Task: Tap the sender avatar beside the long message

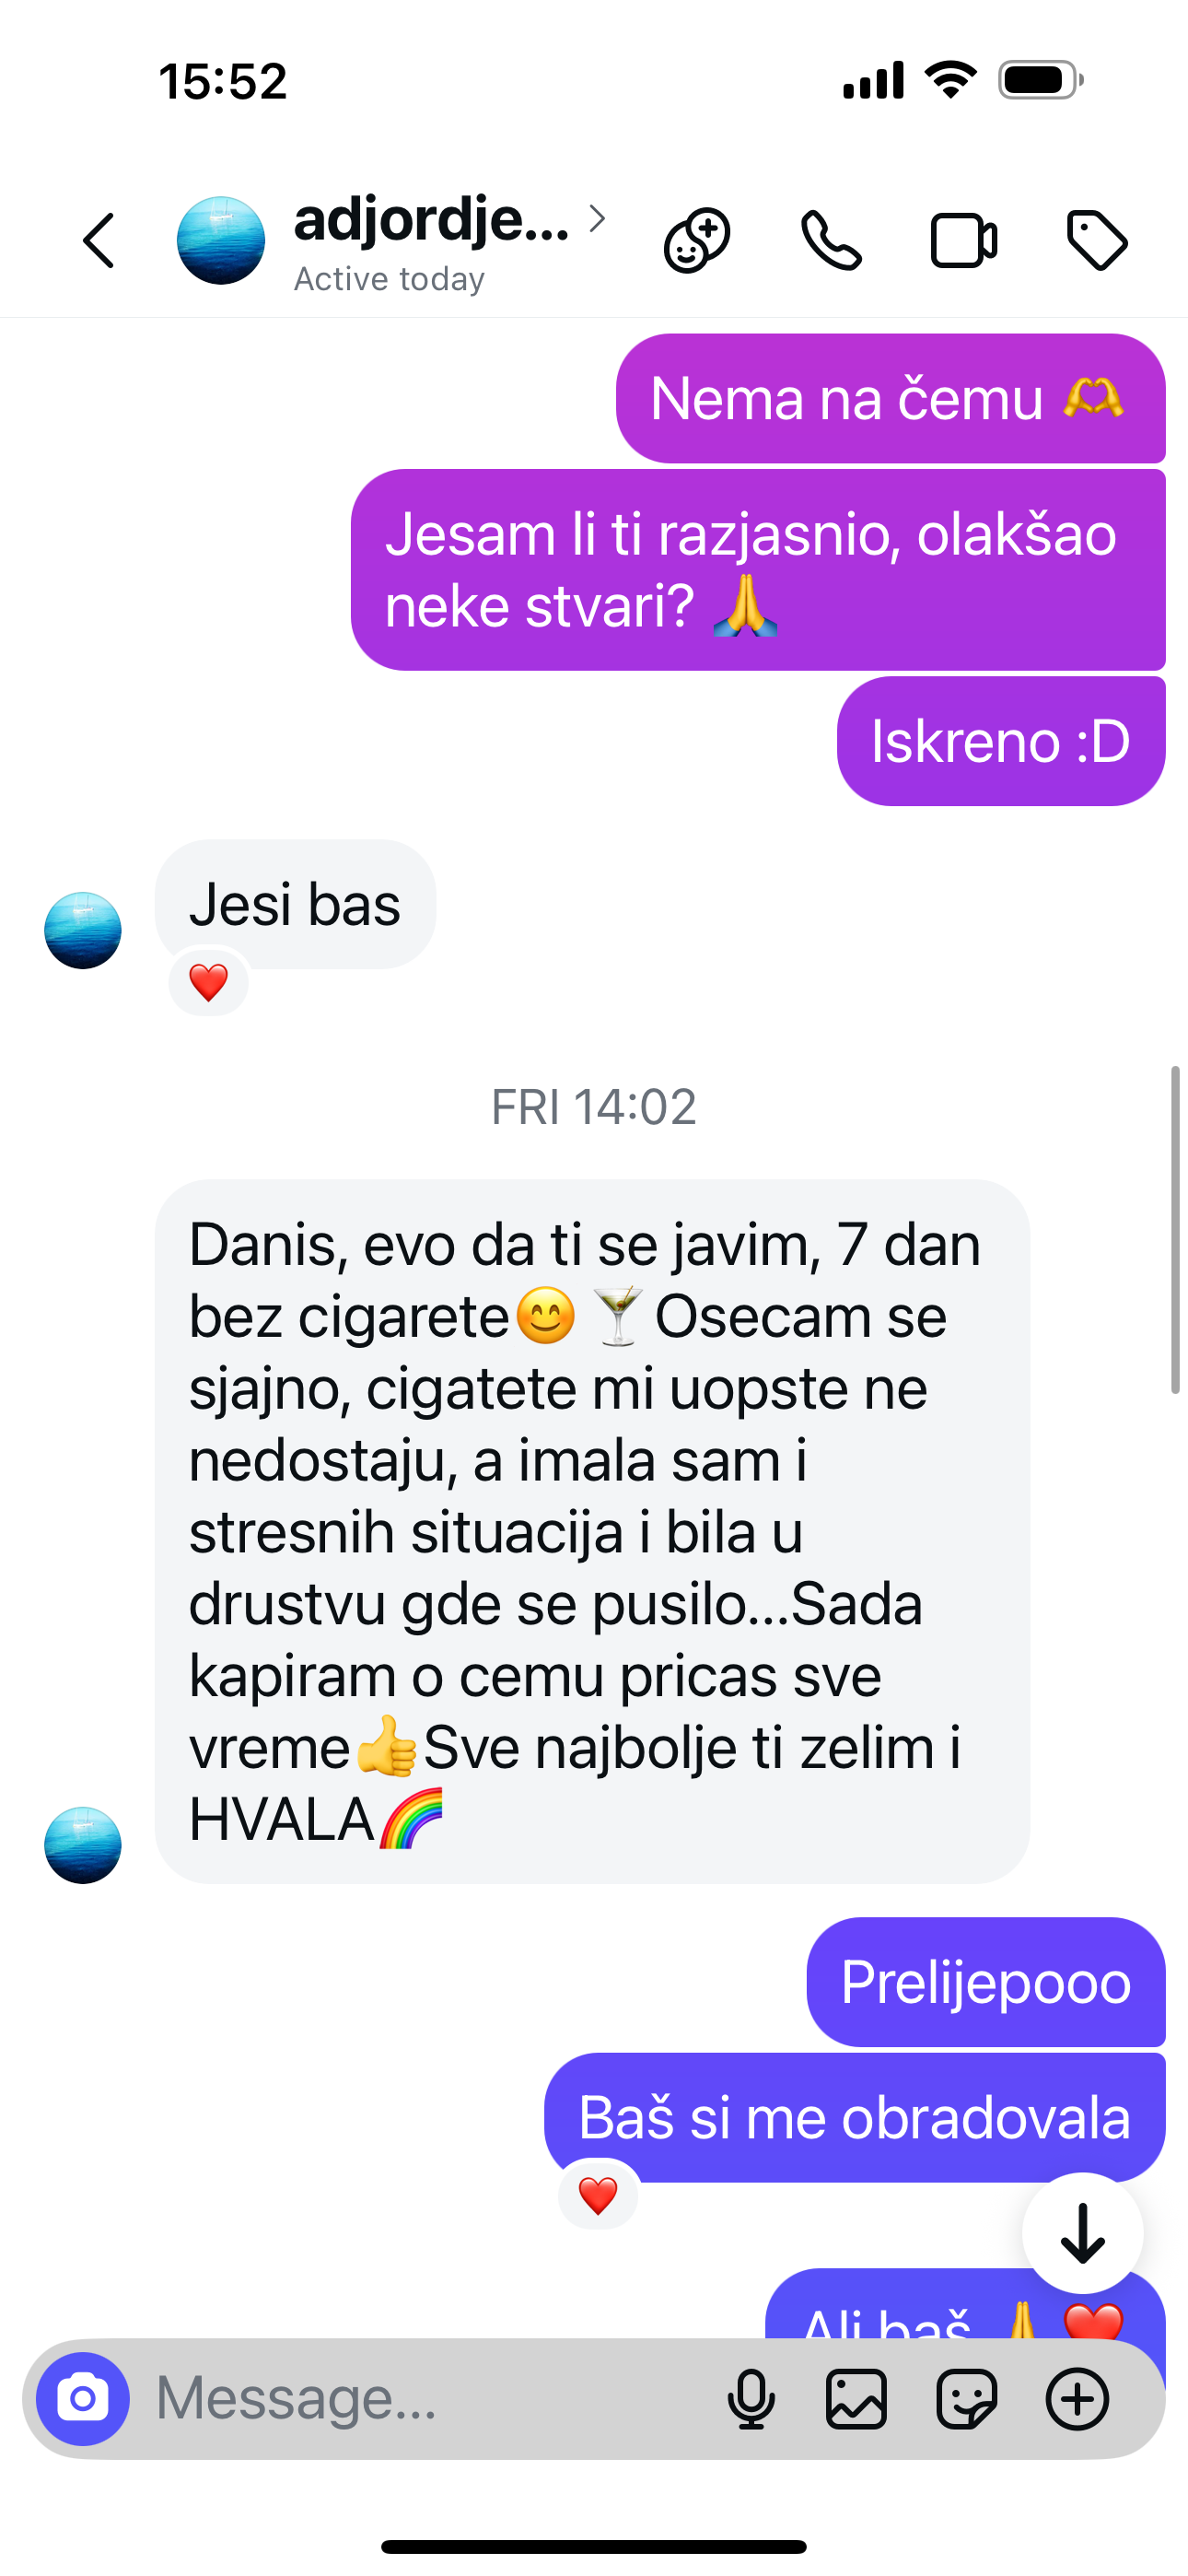Action: tap(83, 1845)
